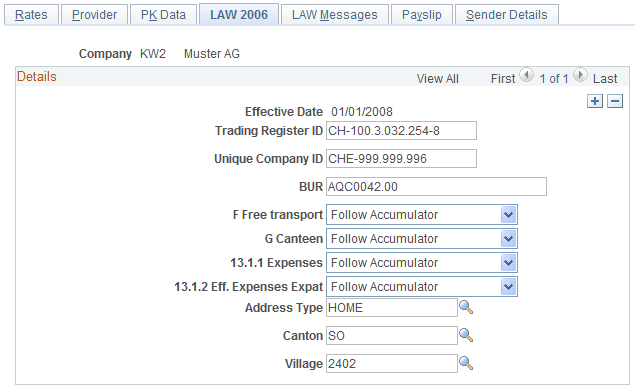Open the lookup for Canton
635x389 pixels.
click(x=466, y=336)
